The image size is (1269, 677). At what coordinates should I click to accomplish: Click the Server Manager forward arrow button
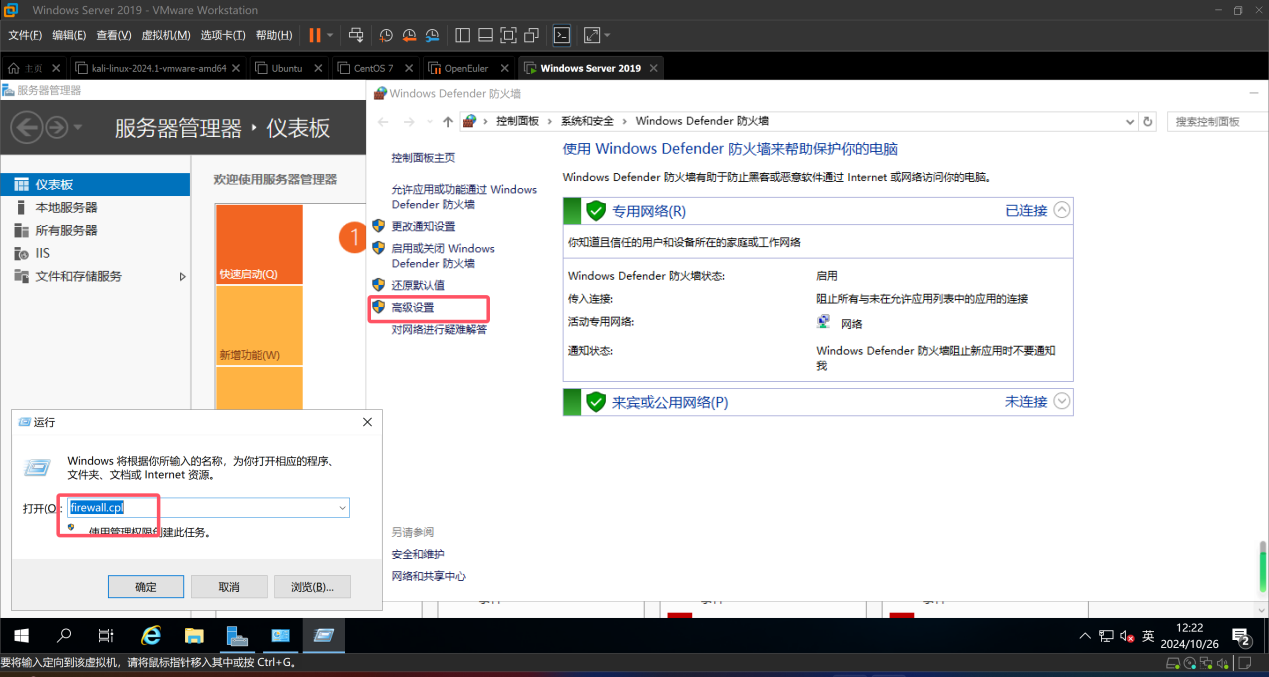(56, 127)
